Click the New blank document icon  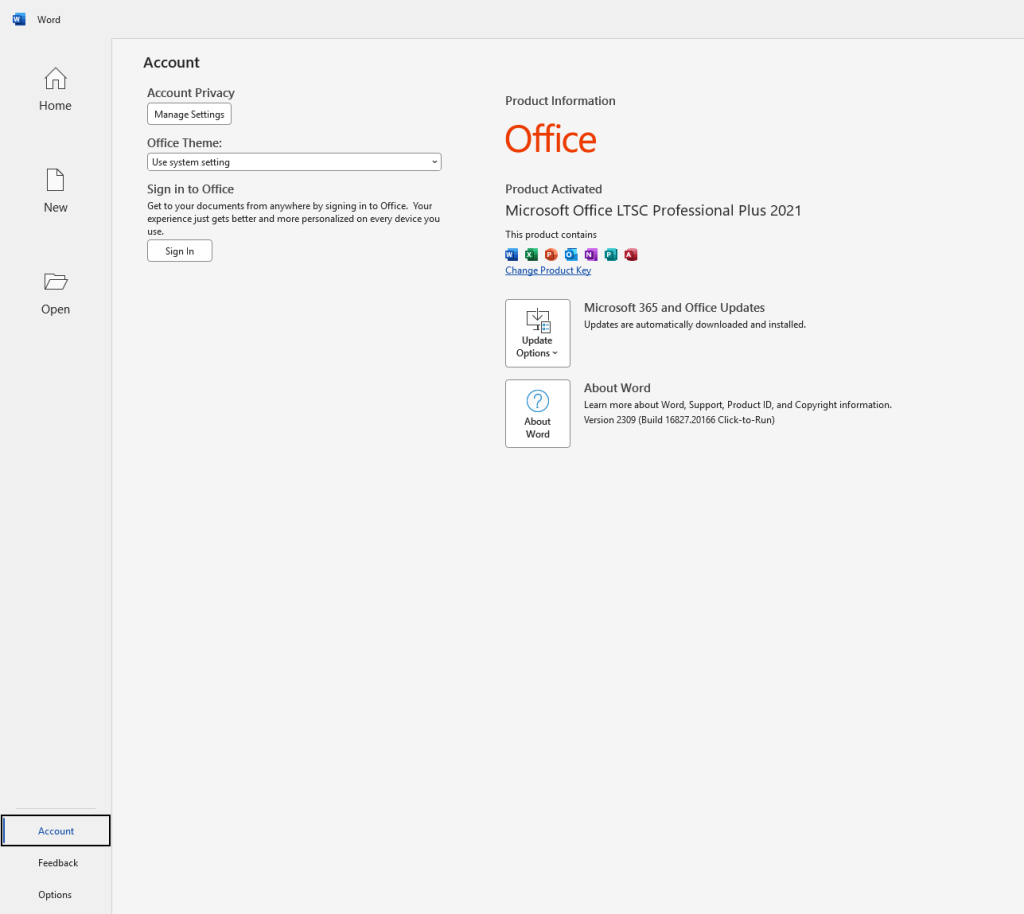56,180
